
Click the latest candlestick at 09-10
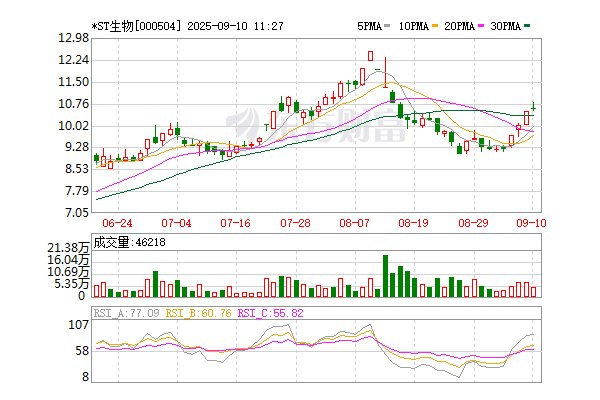click(x=535, y=106)
